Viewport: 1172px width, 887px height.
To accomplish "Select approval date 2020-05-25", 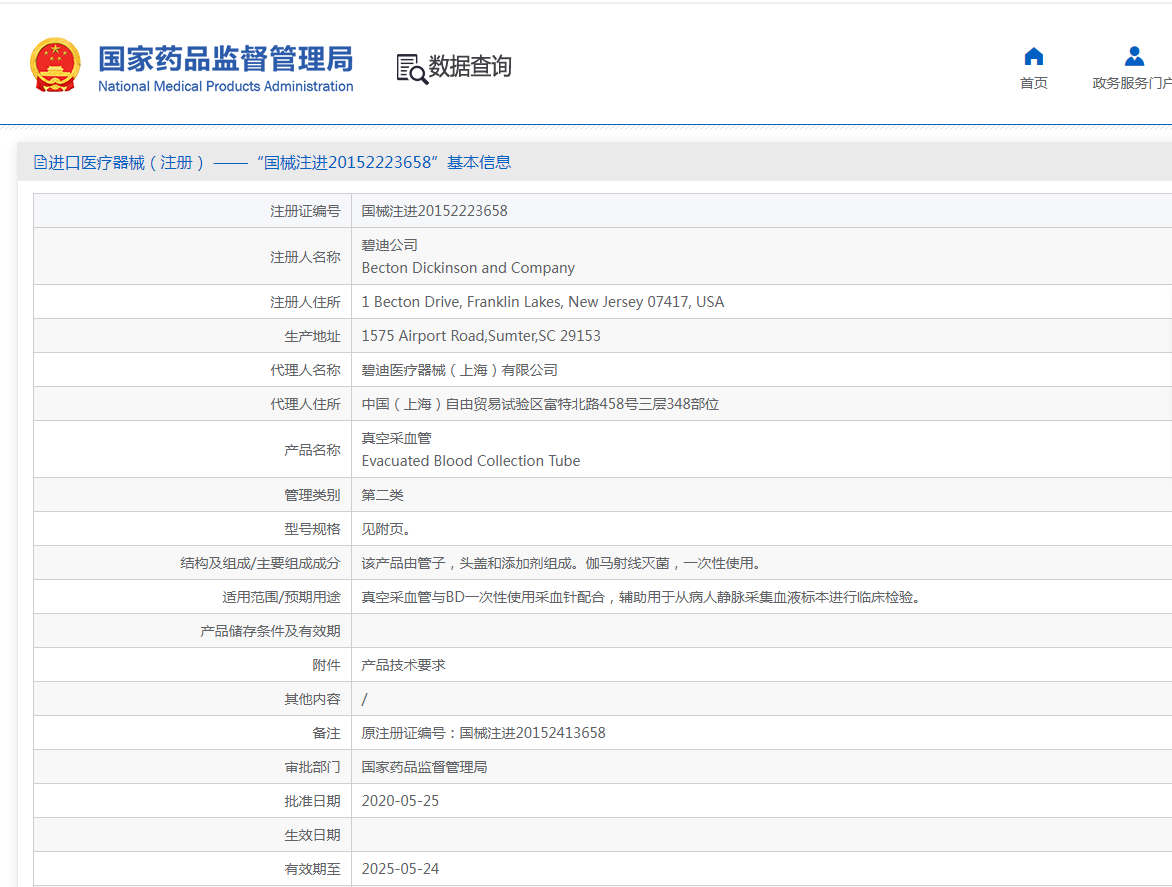I will point(401,801).
